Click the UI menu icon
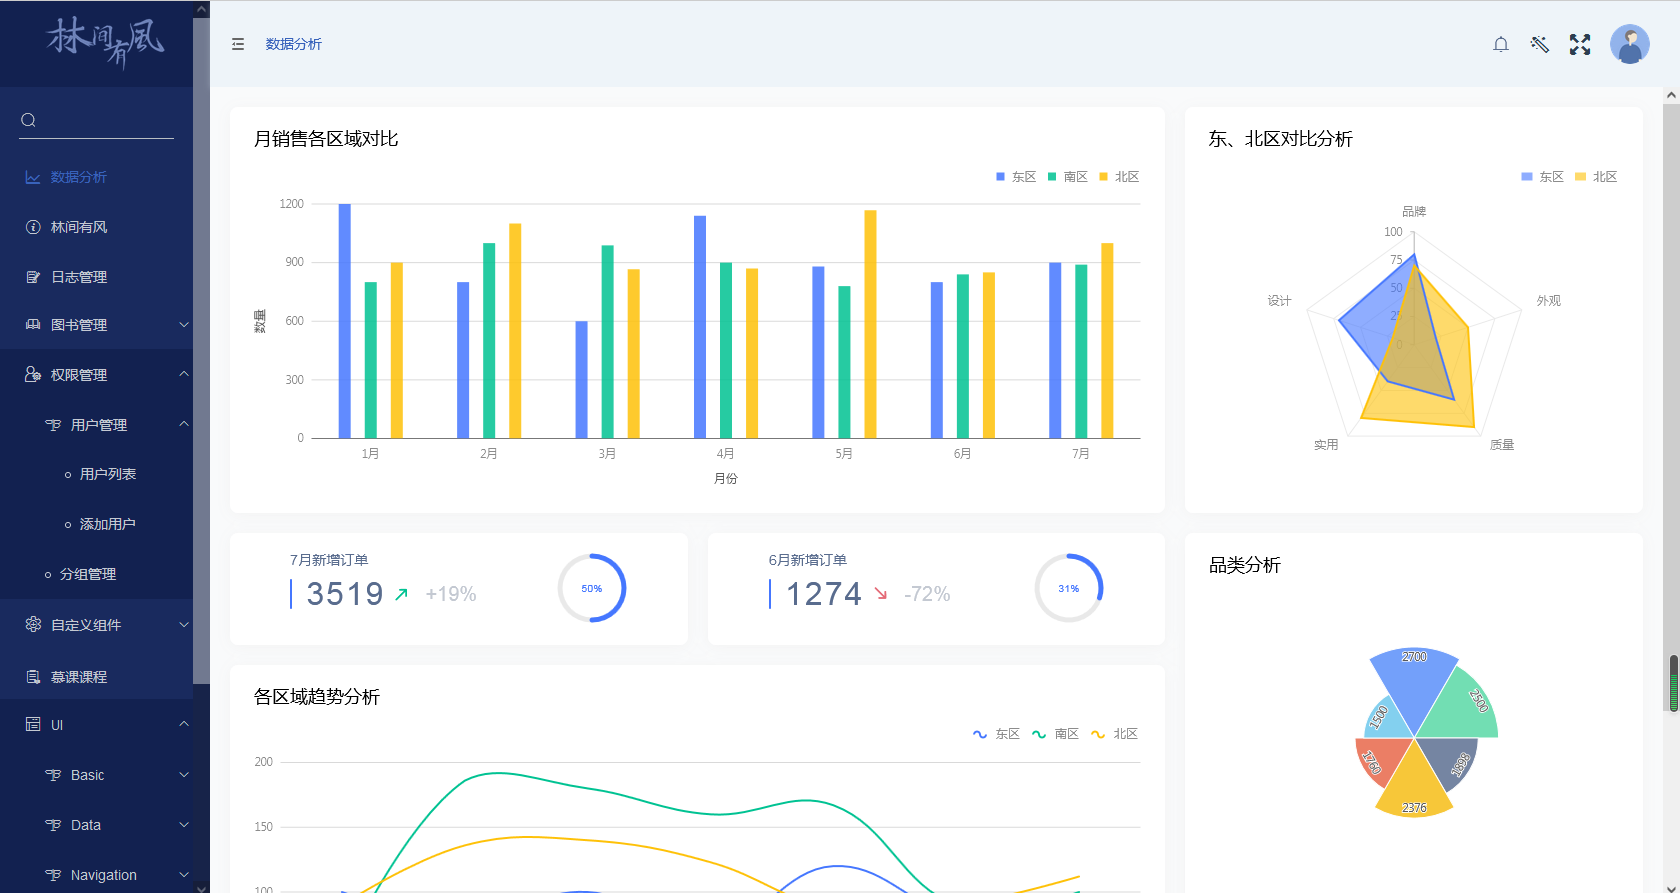The height and width of the screenshot is (895, 1680). click(33, 725)
